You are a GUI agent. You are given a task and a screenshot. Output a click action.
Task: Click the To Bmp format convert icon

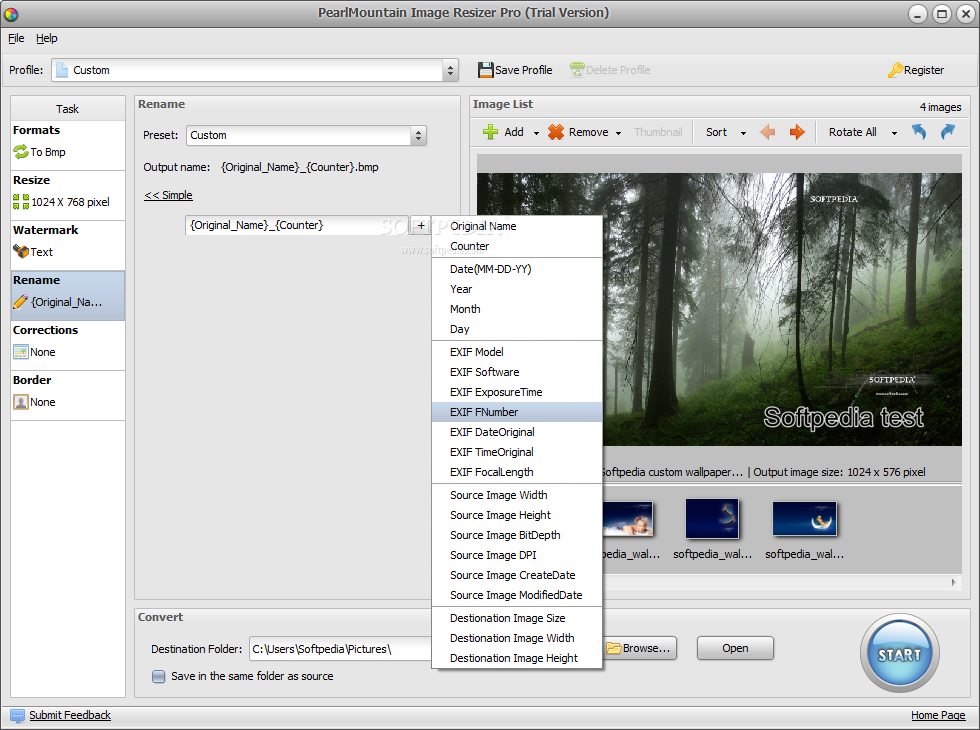pos(21,152)
